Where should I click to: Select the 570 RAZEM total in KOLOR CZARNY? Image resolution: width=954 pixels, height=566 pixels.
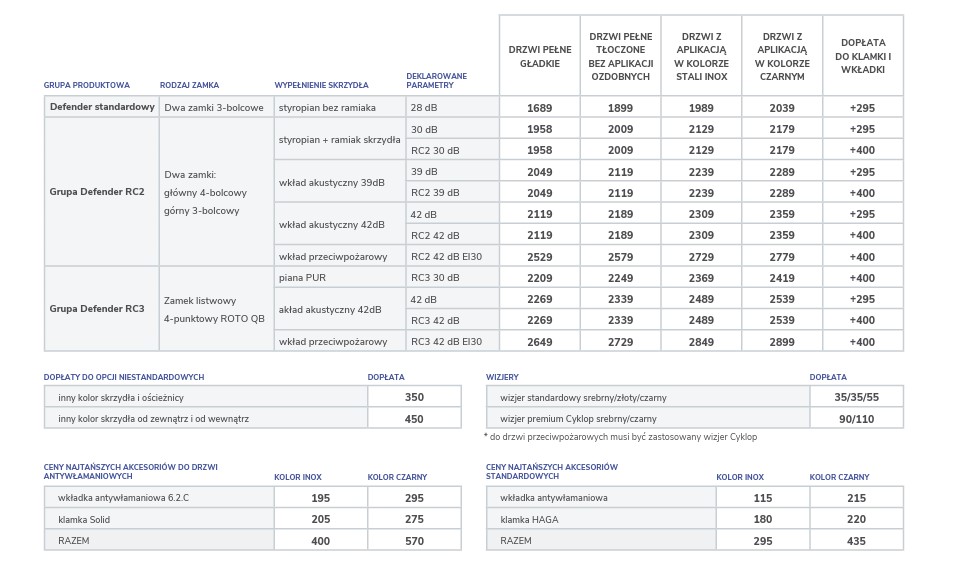point(414,541)
